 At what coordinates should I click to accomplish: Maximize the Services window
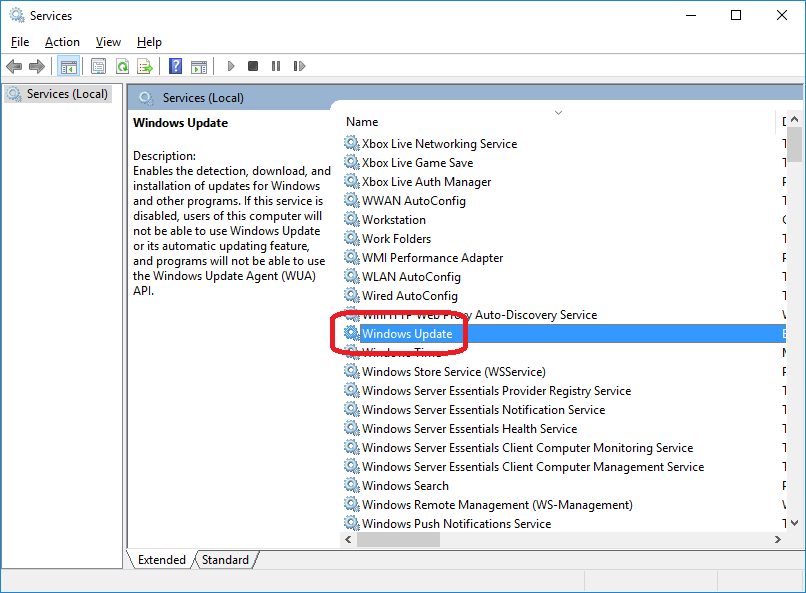(x=736, y=15)
